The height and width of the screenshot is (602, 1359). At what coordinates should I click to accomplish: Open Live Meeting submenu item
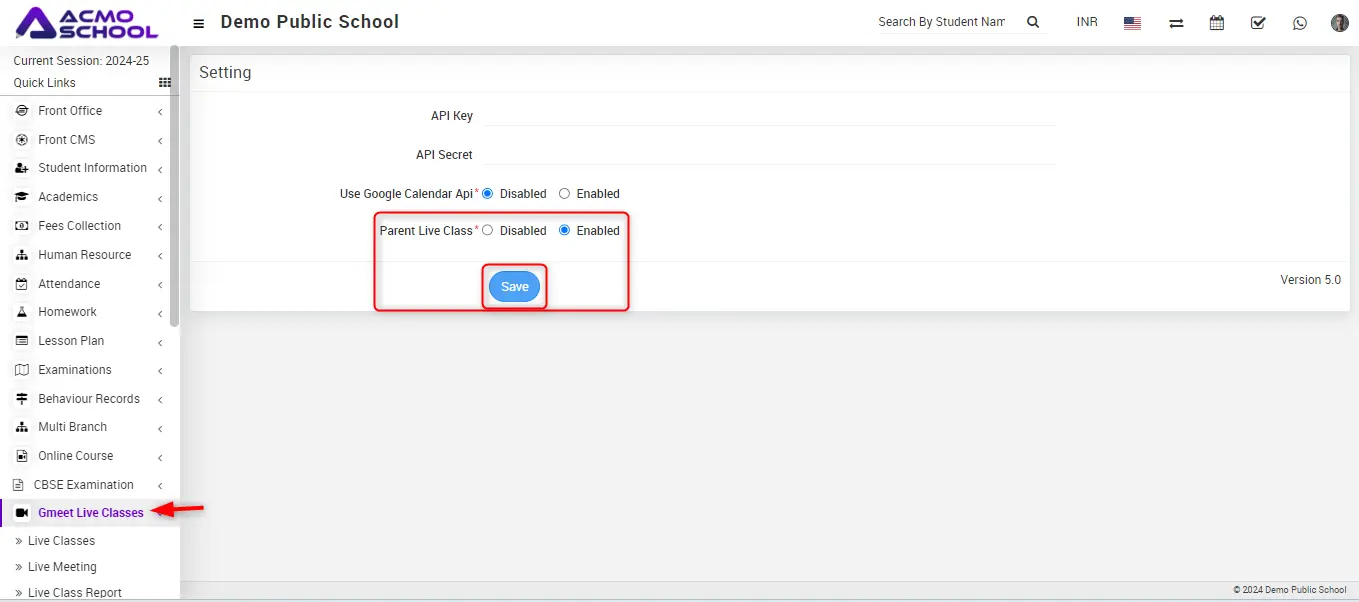[62, 567]
